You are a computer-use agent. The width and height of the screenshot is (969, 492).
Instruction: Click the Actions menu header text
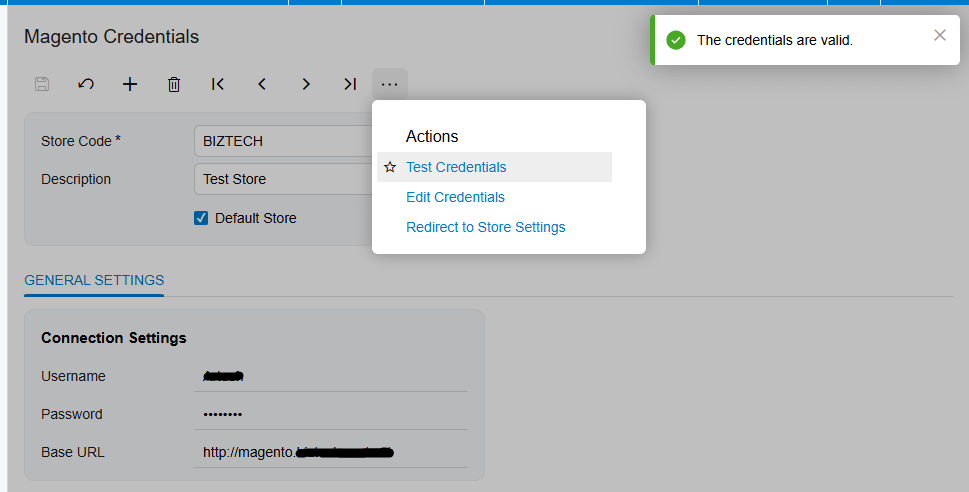point(432,137)
